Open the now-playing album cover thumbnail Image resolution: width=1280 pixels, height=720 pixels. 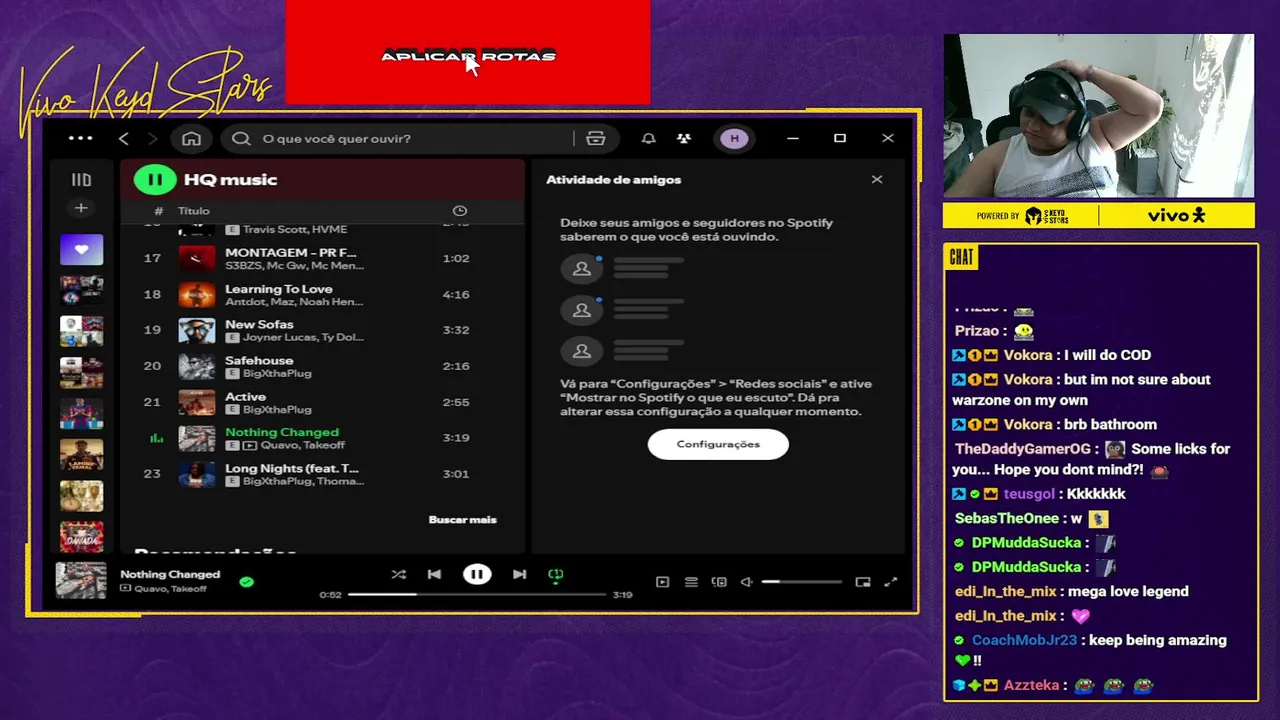81,580
